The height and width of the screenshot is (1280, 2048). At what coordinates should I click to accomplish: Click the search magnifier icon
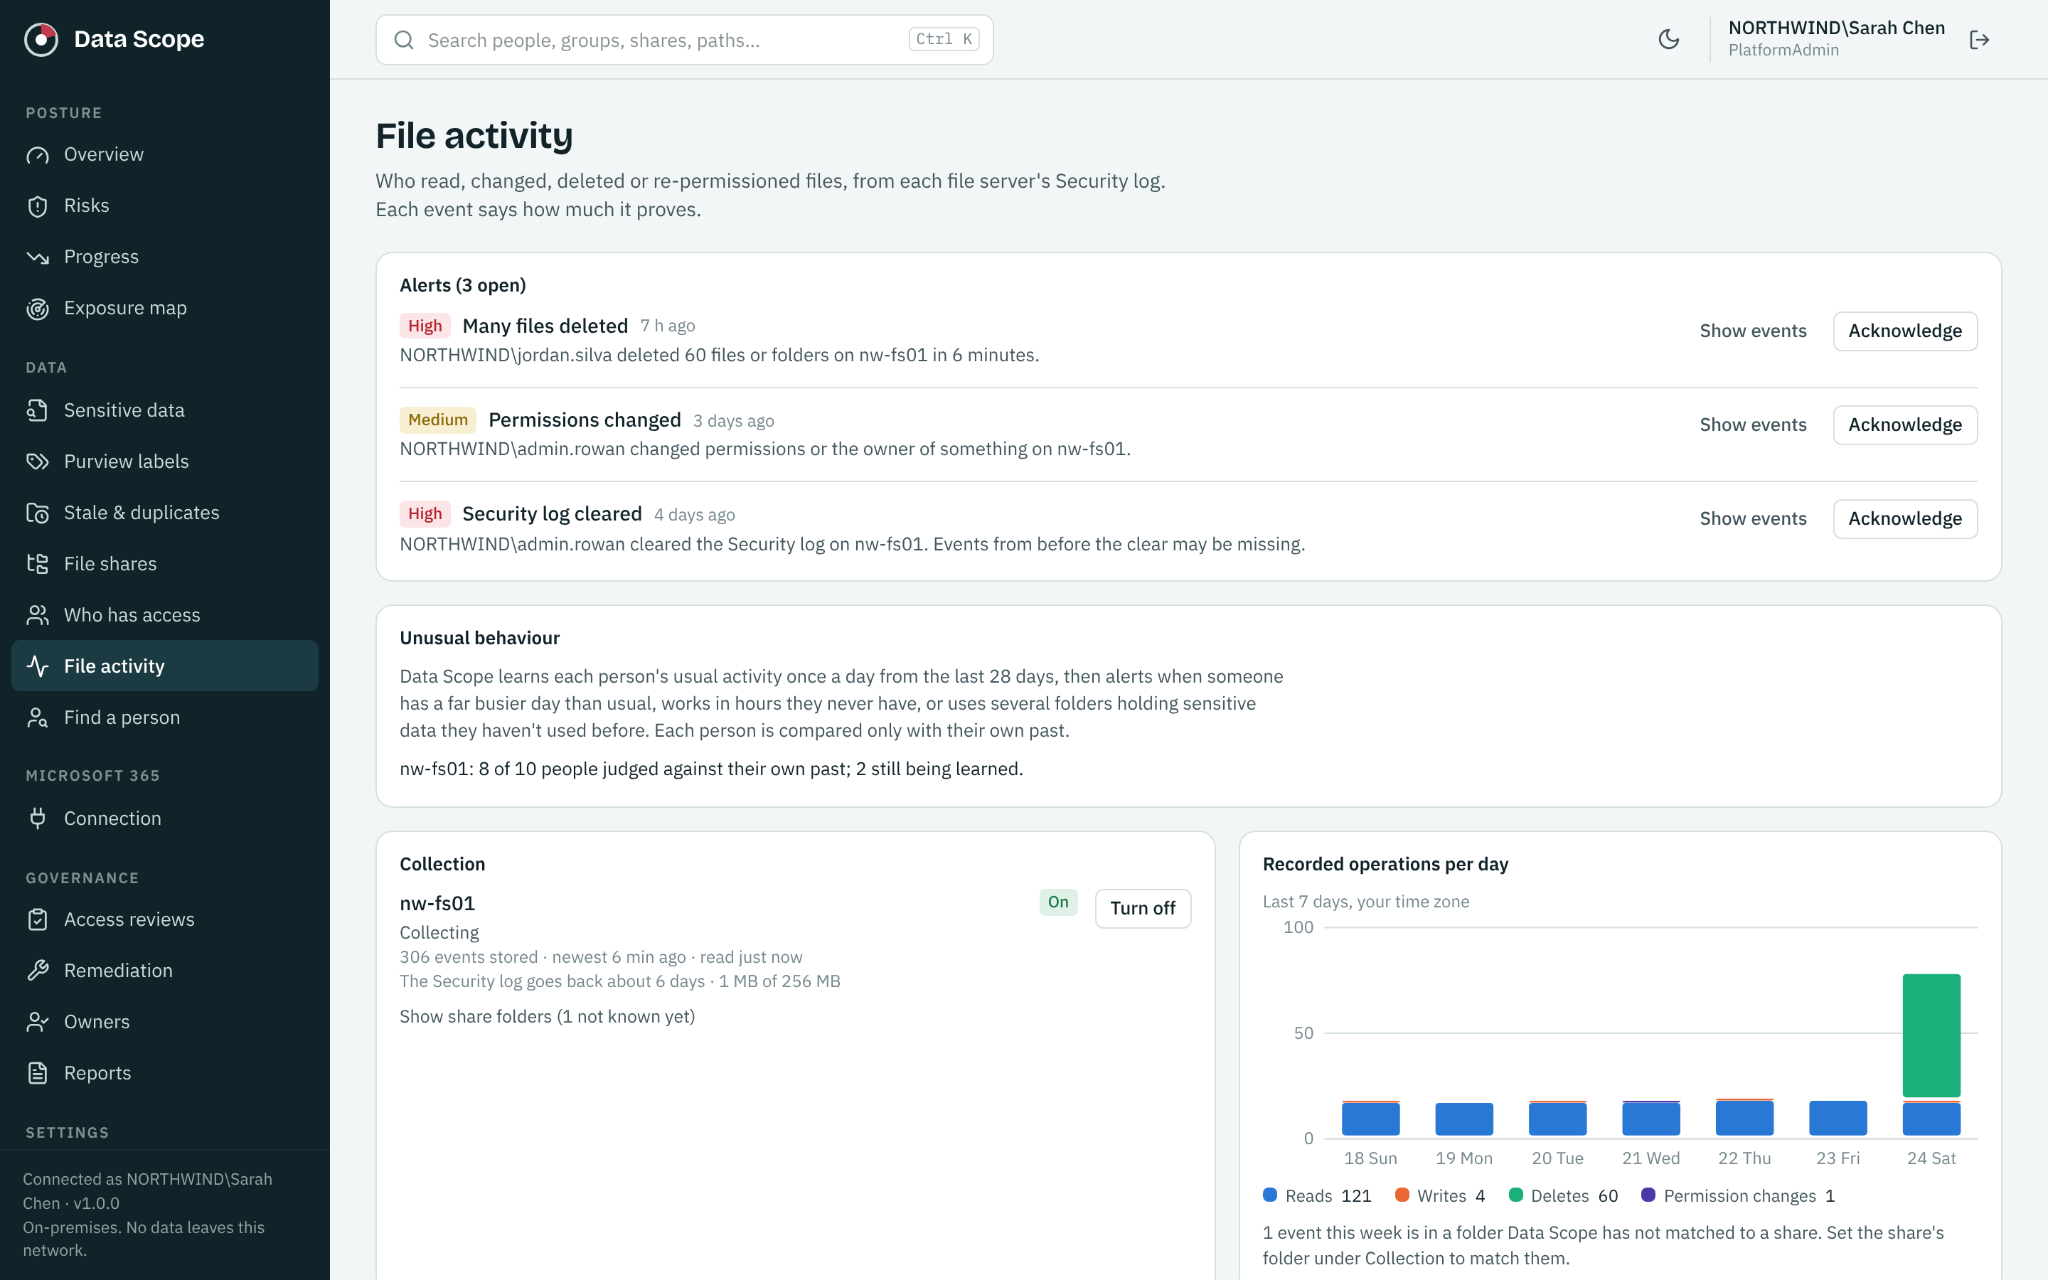[x=404, y=40]
